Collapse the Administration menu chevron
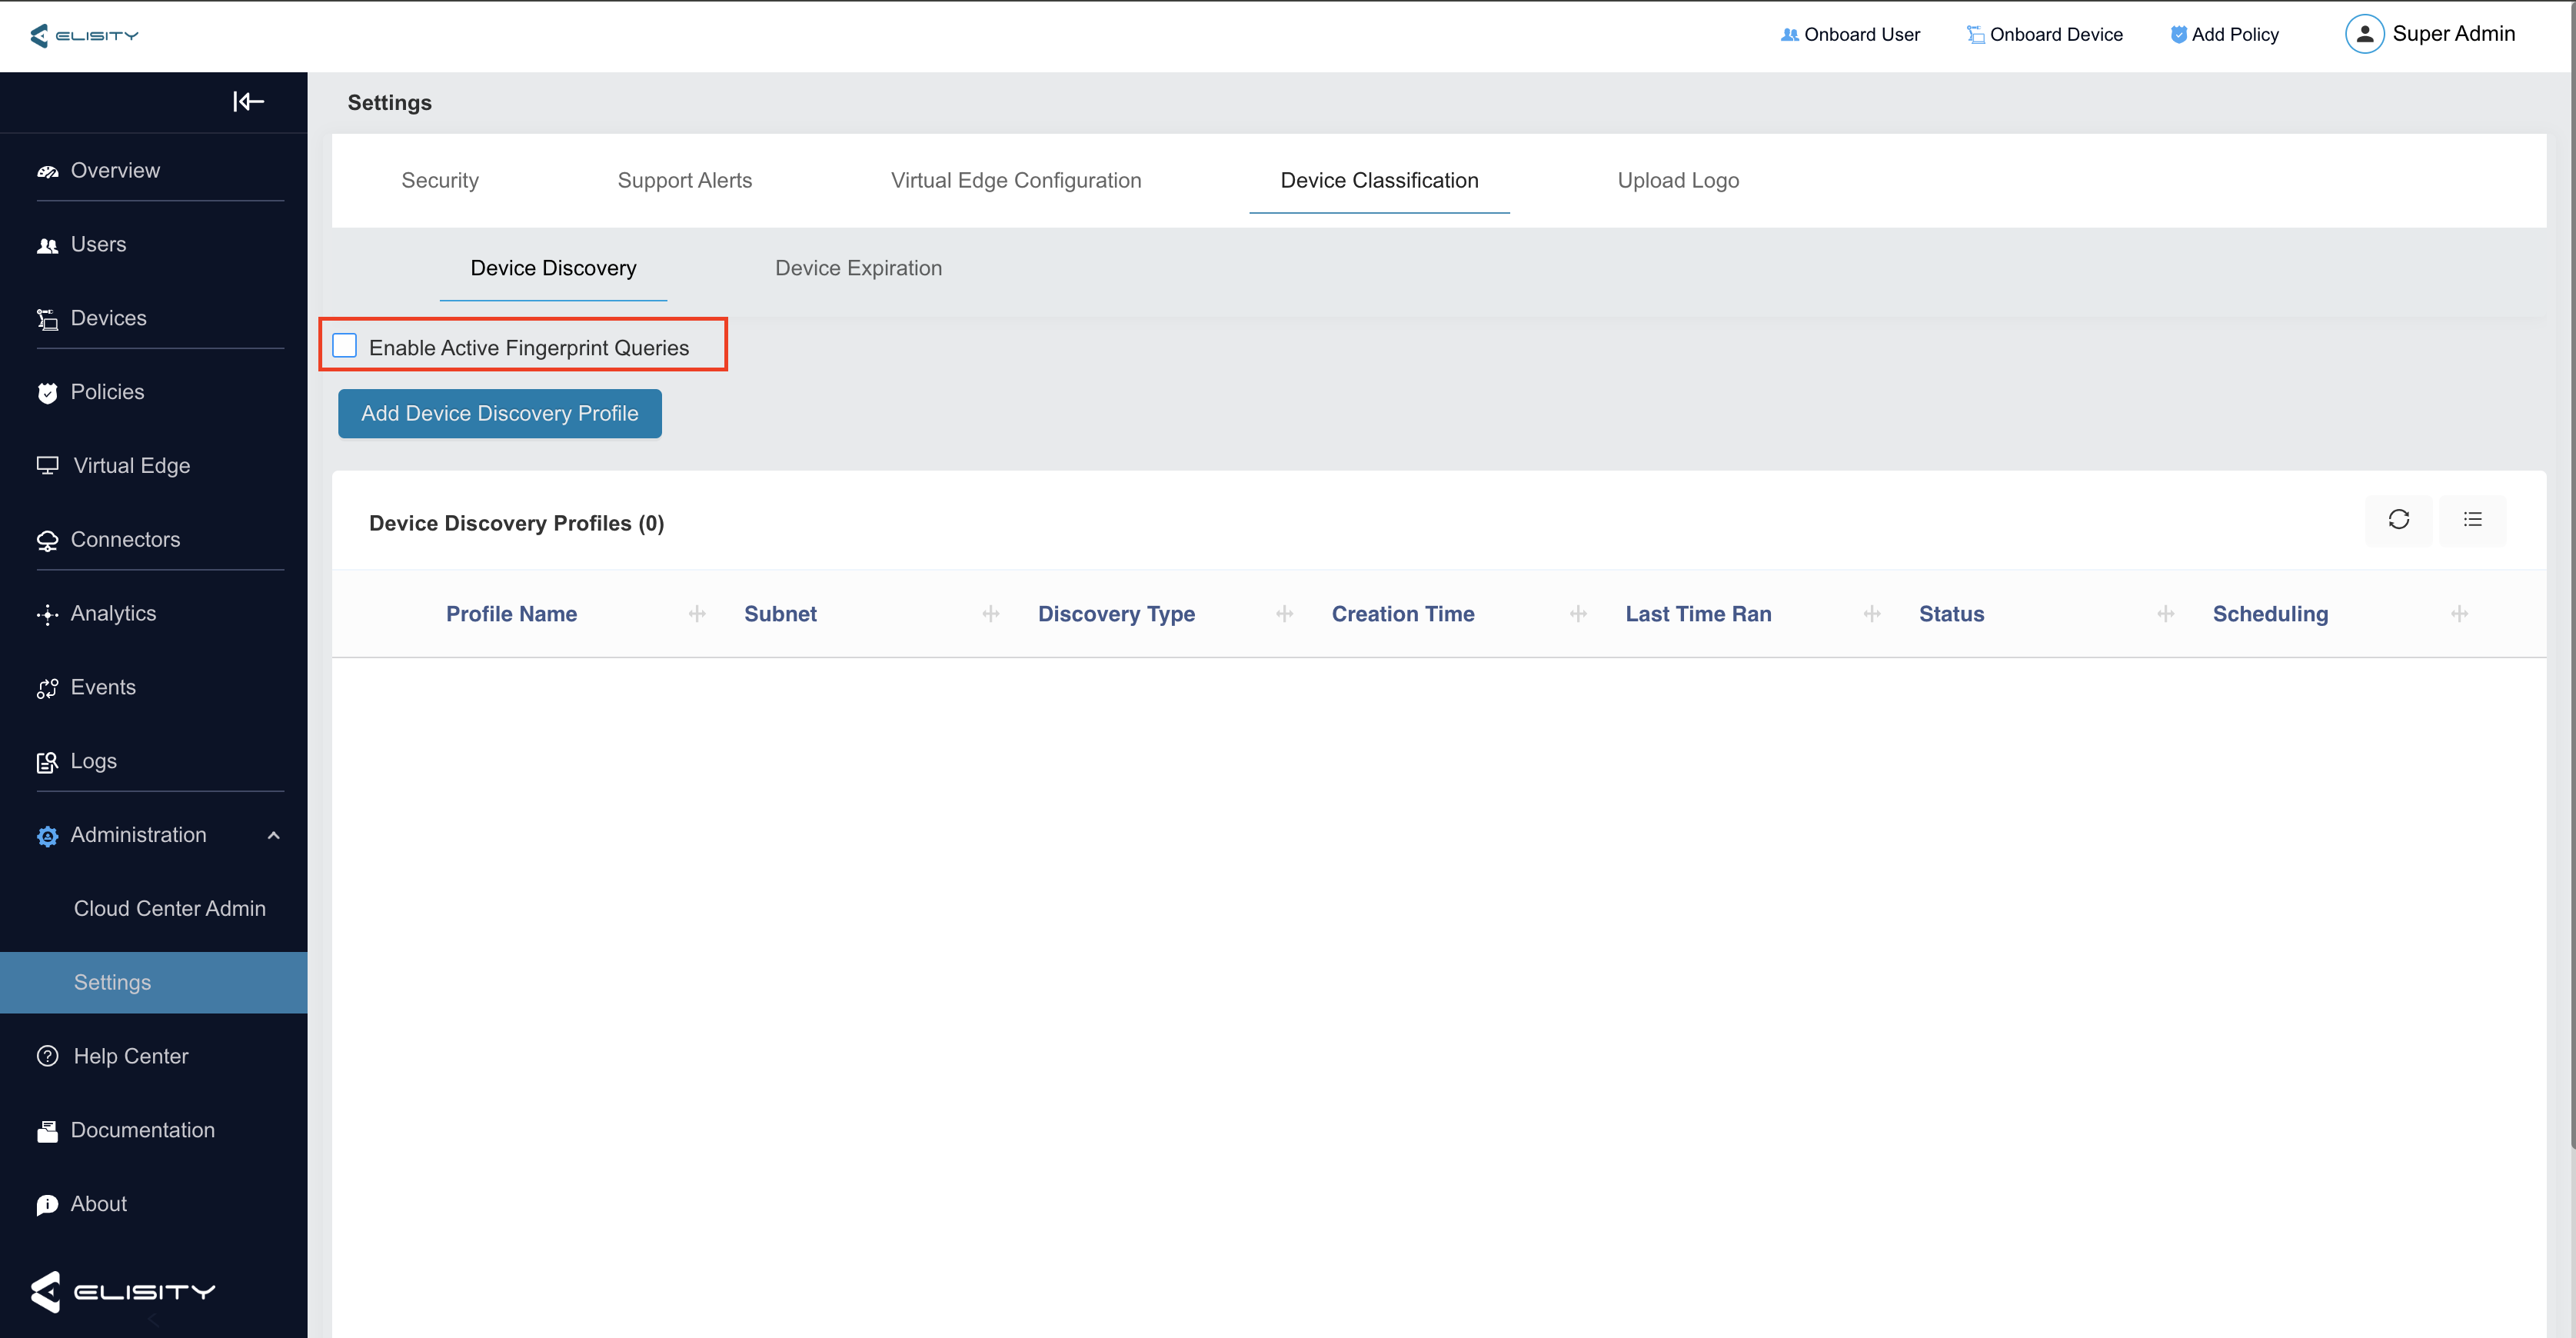This screenshot has width=2576, height=1338. pyautogui.click(x=273, y=836)
